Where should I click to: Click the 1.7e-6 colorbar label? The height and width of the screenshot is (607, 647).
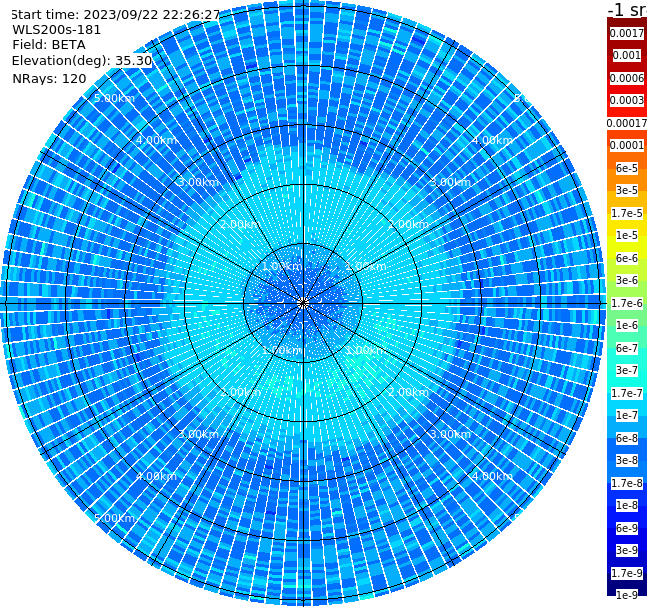click(x=627, y=303)
